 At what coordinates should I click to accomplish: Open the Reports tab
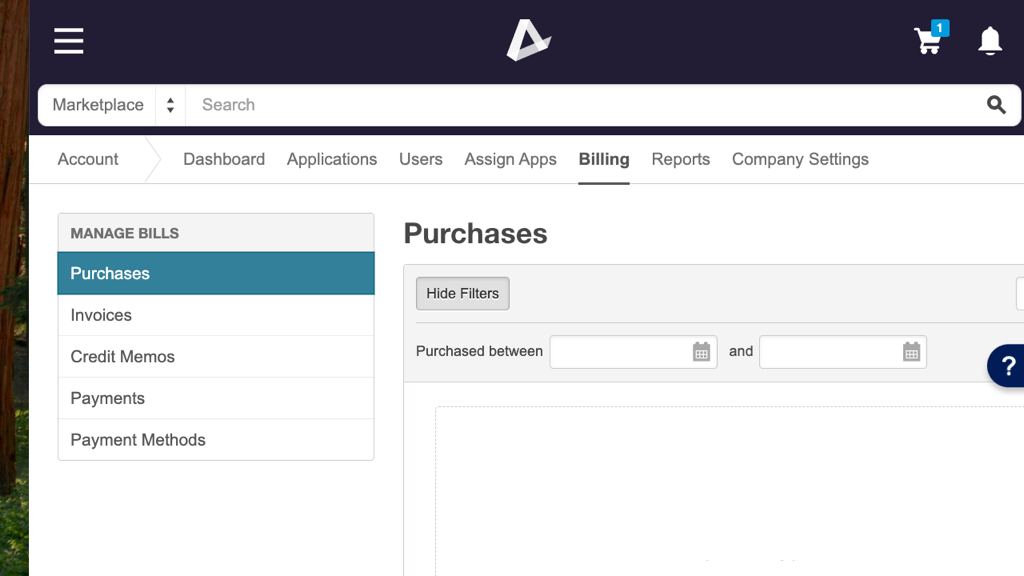point(680,159)
